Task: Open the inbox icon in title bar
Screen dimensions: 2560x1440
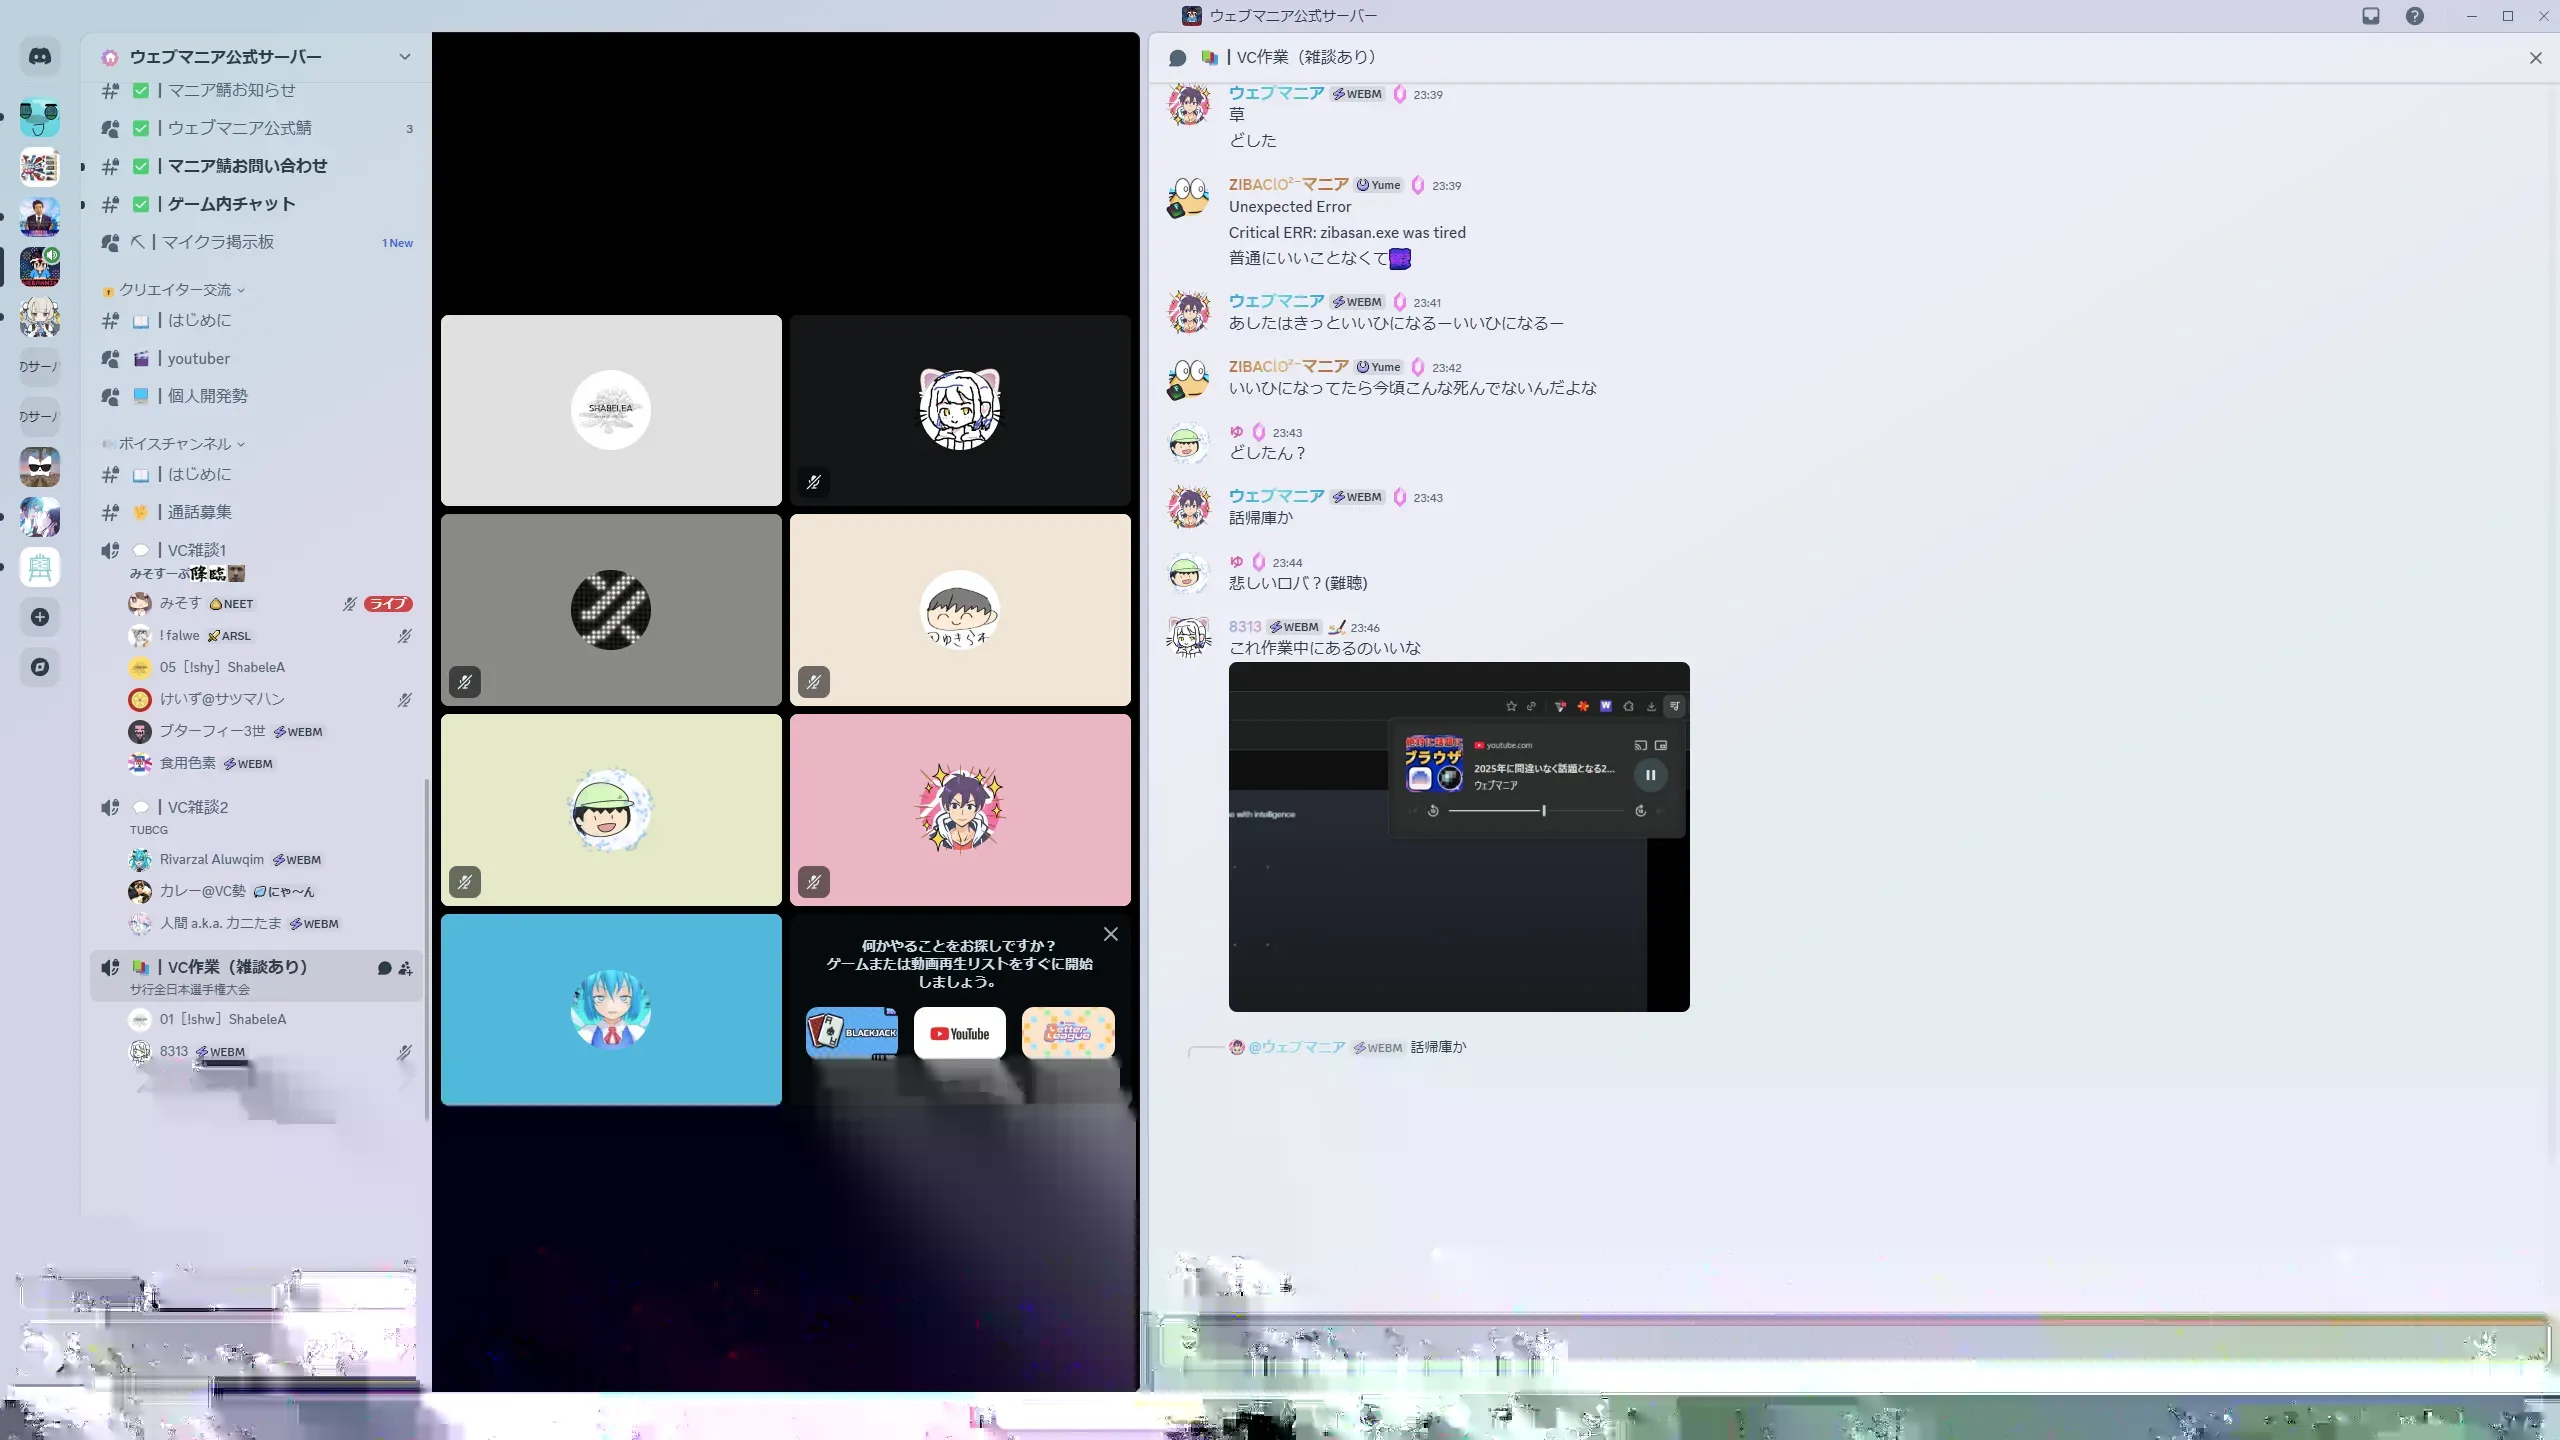Action: click(2371, 16)
